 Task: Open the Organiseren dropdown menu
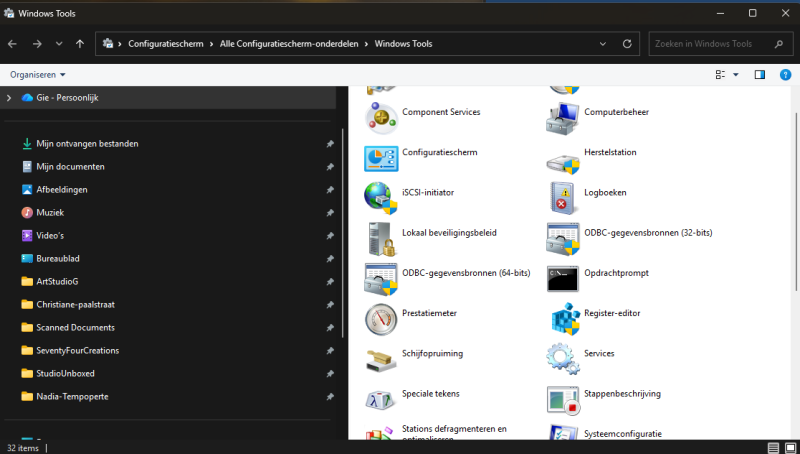point(38,74)
